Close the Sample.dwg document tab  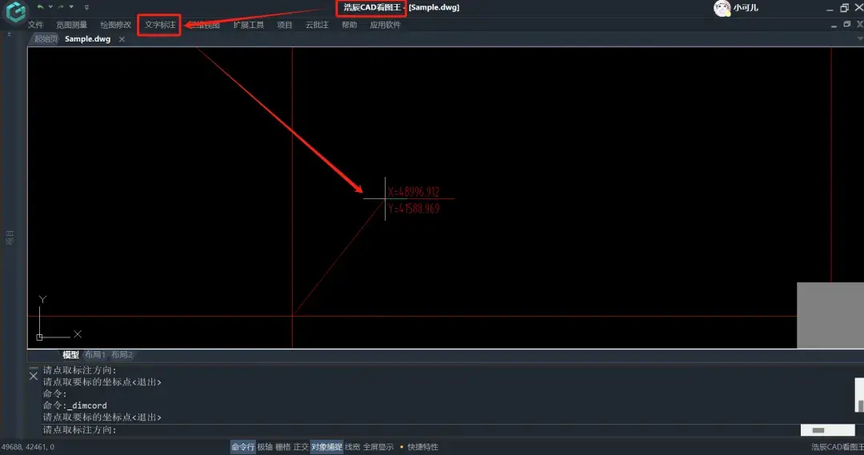click(x=122, y=39)
